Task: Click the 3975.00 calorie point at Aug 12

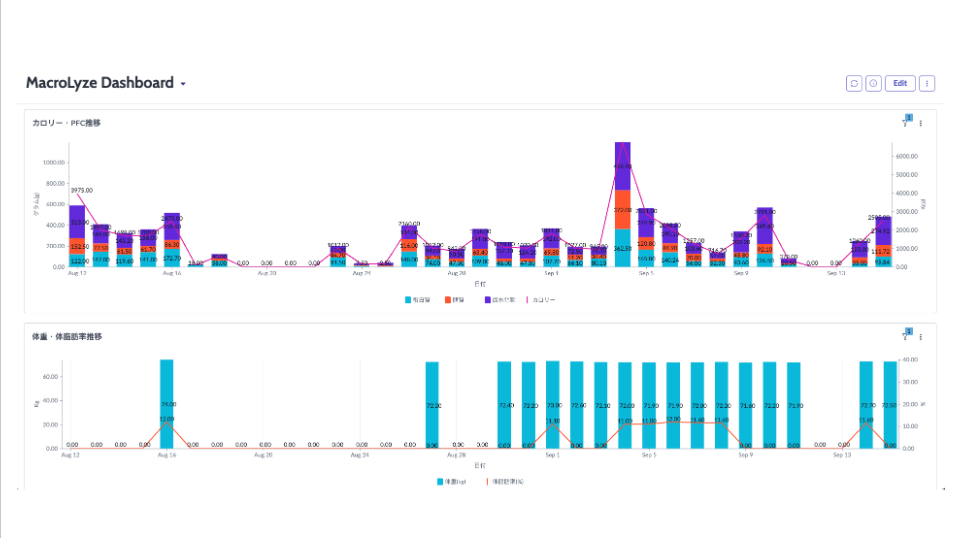Action: [77, 197]
